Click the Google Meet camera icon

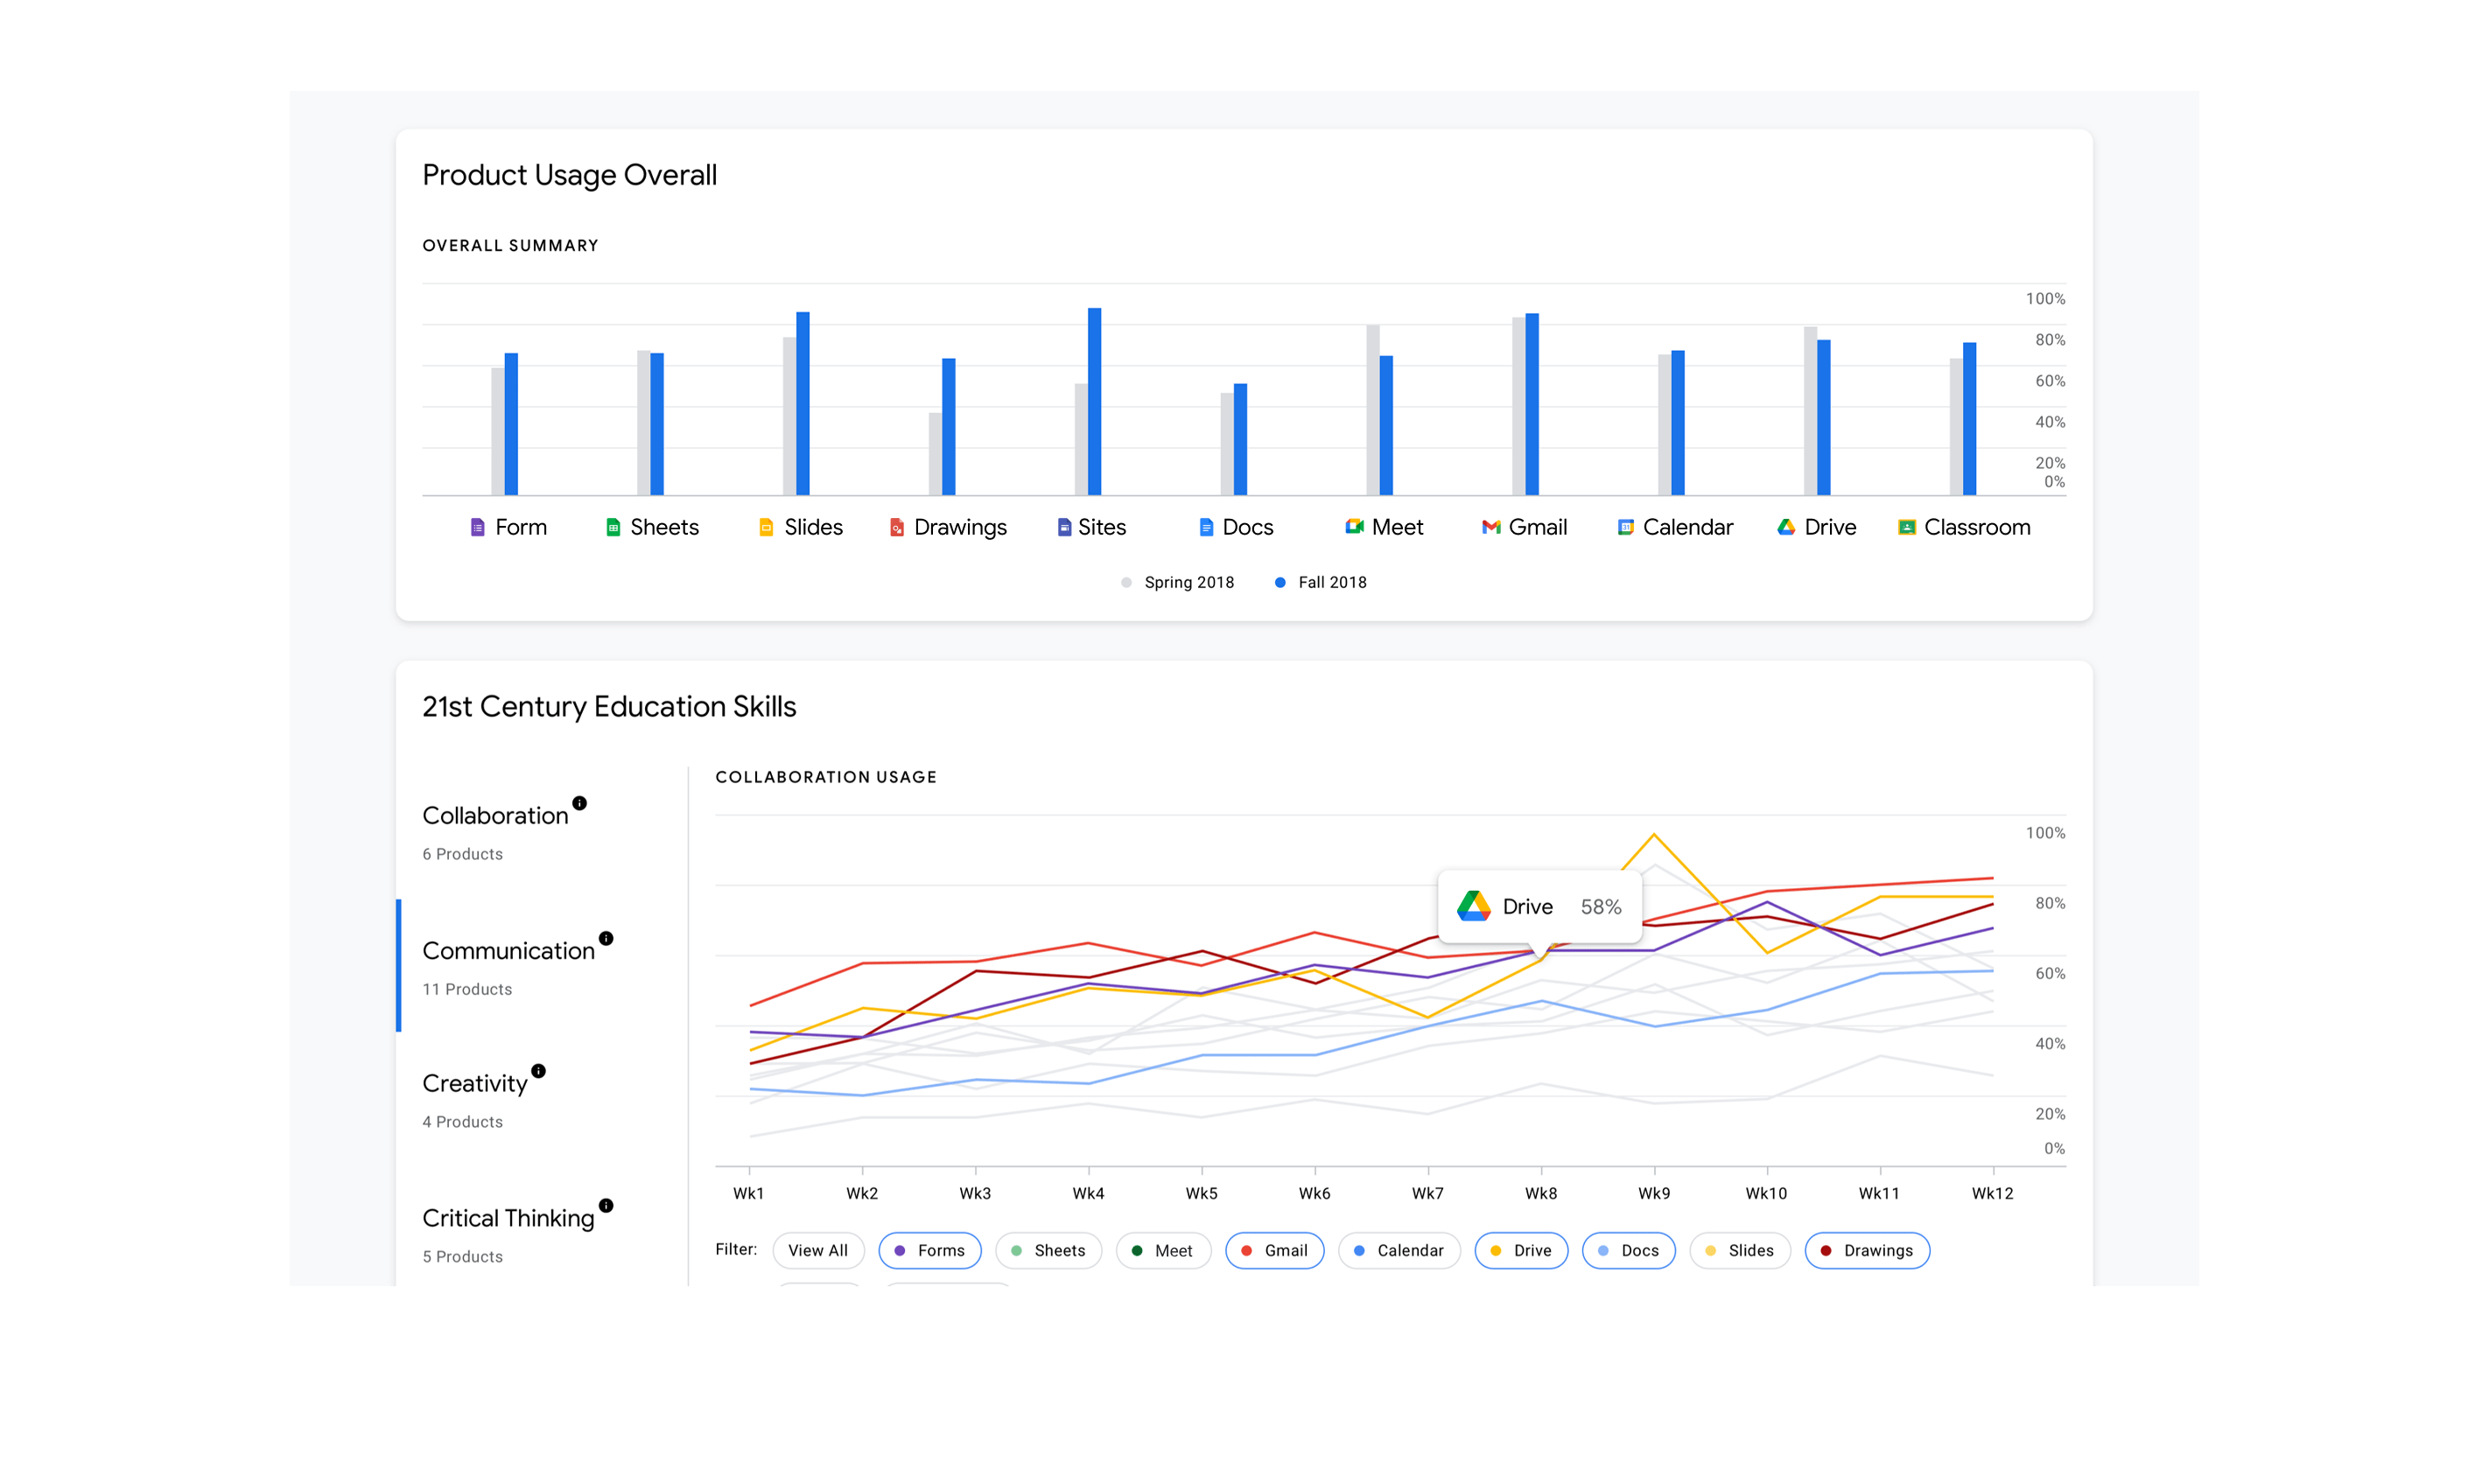pyautogui.click(x=1354, y=526)
